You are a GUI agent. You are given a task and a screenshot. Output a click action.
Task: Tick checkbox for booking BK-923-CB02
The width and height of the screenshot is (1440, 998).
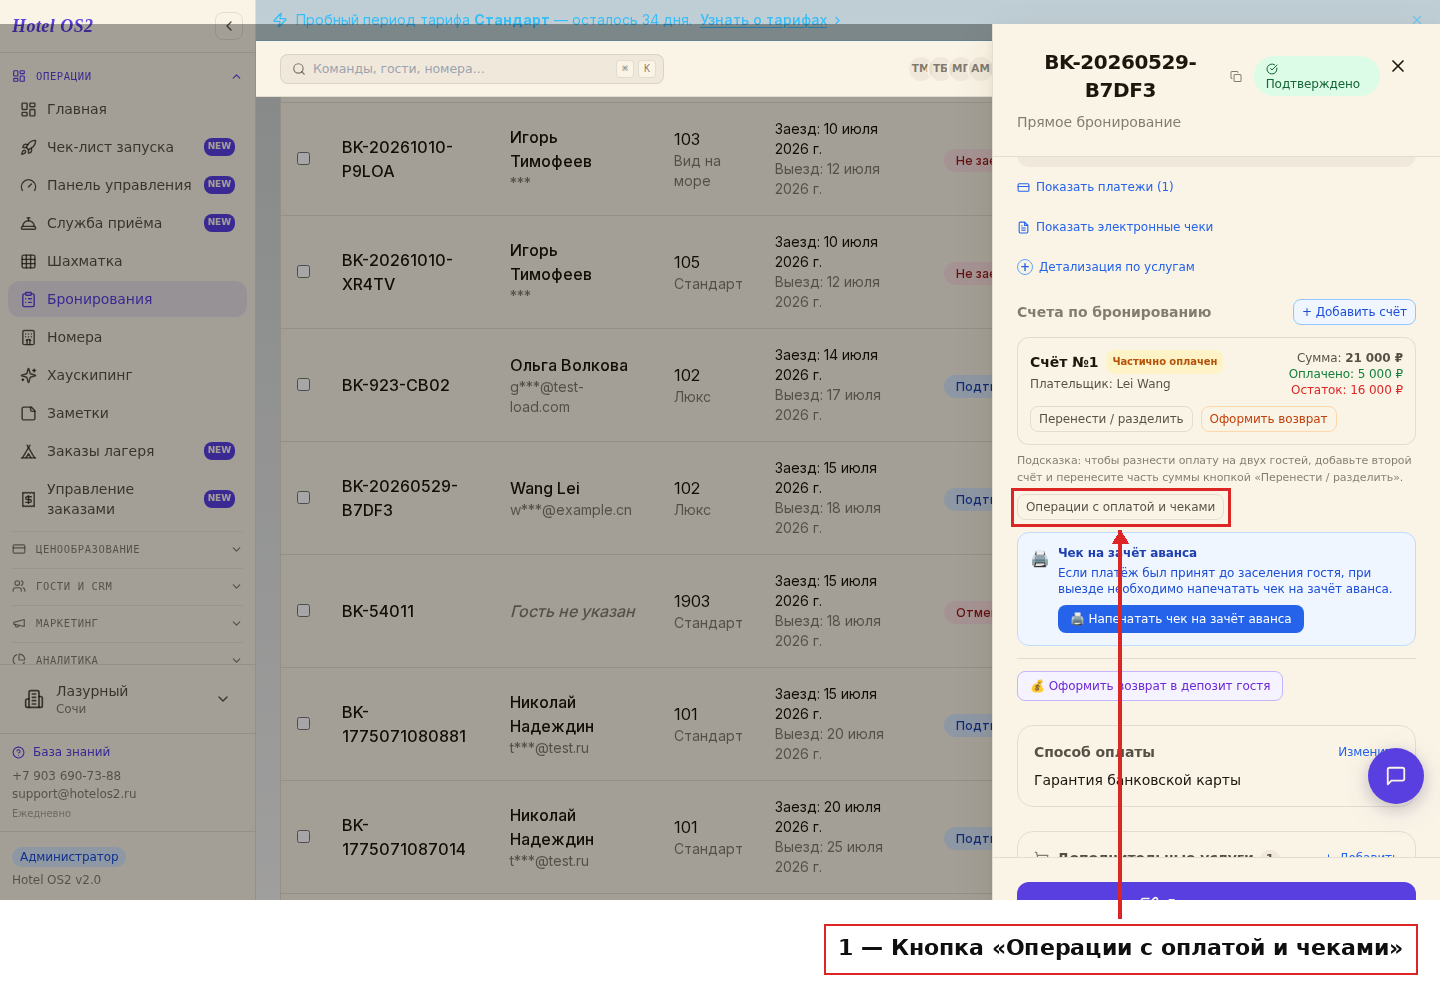(x=304, y=384)
